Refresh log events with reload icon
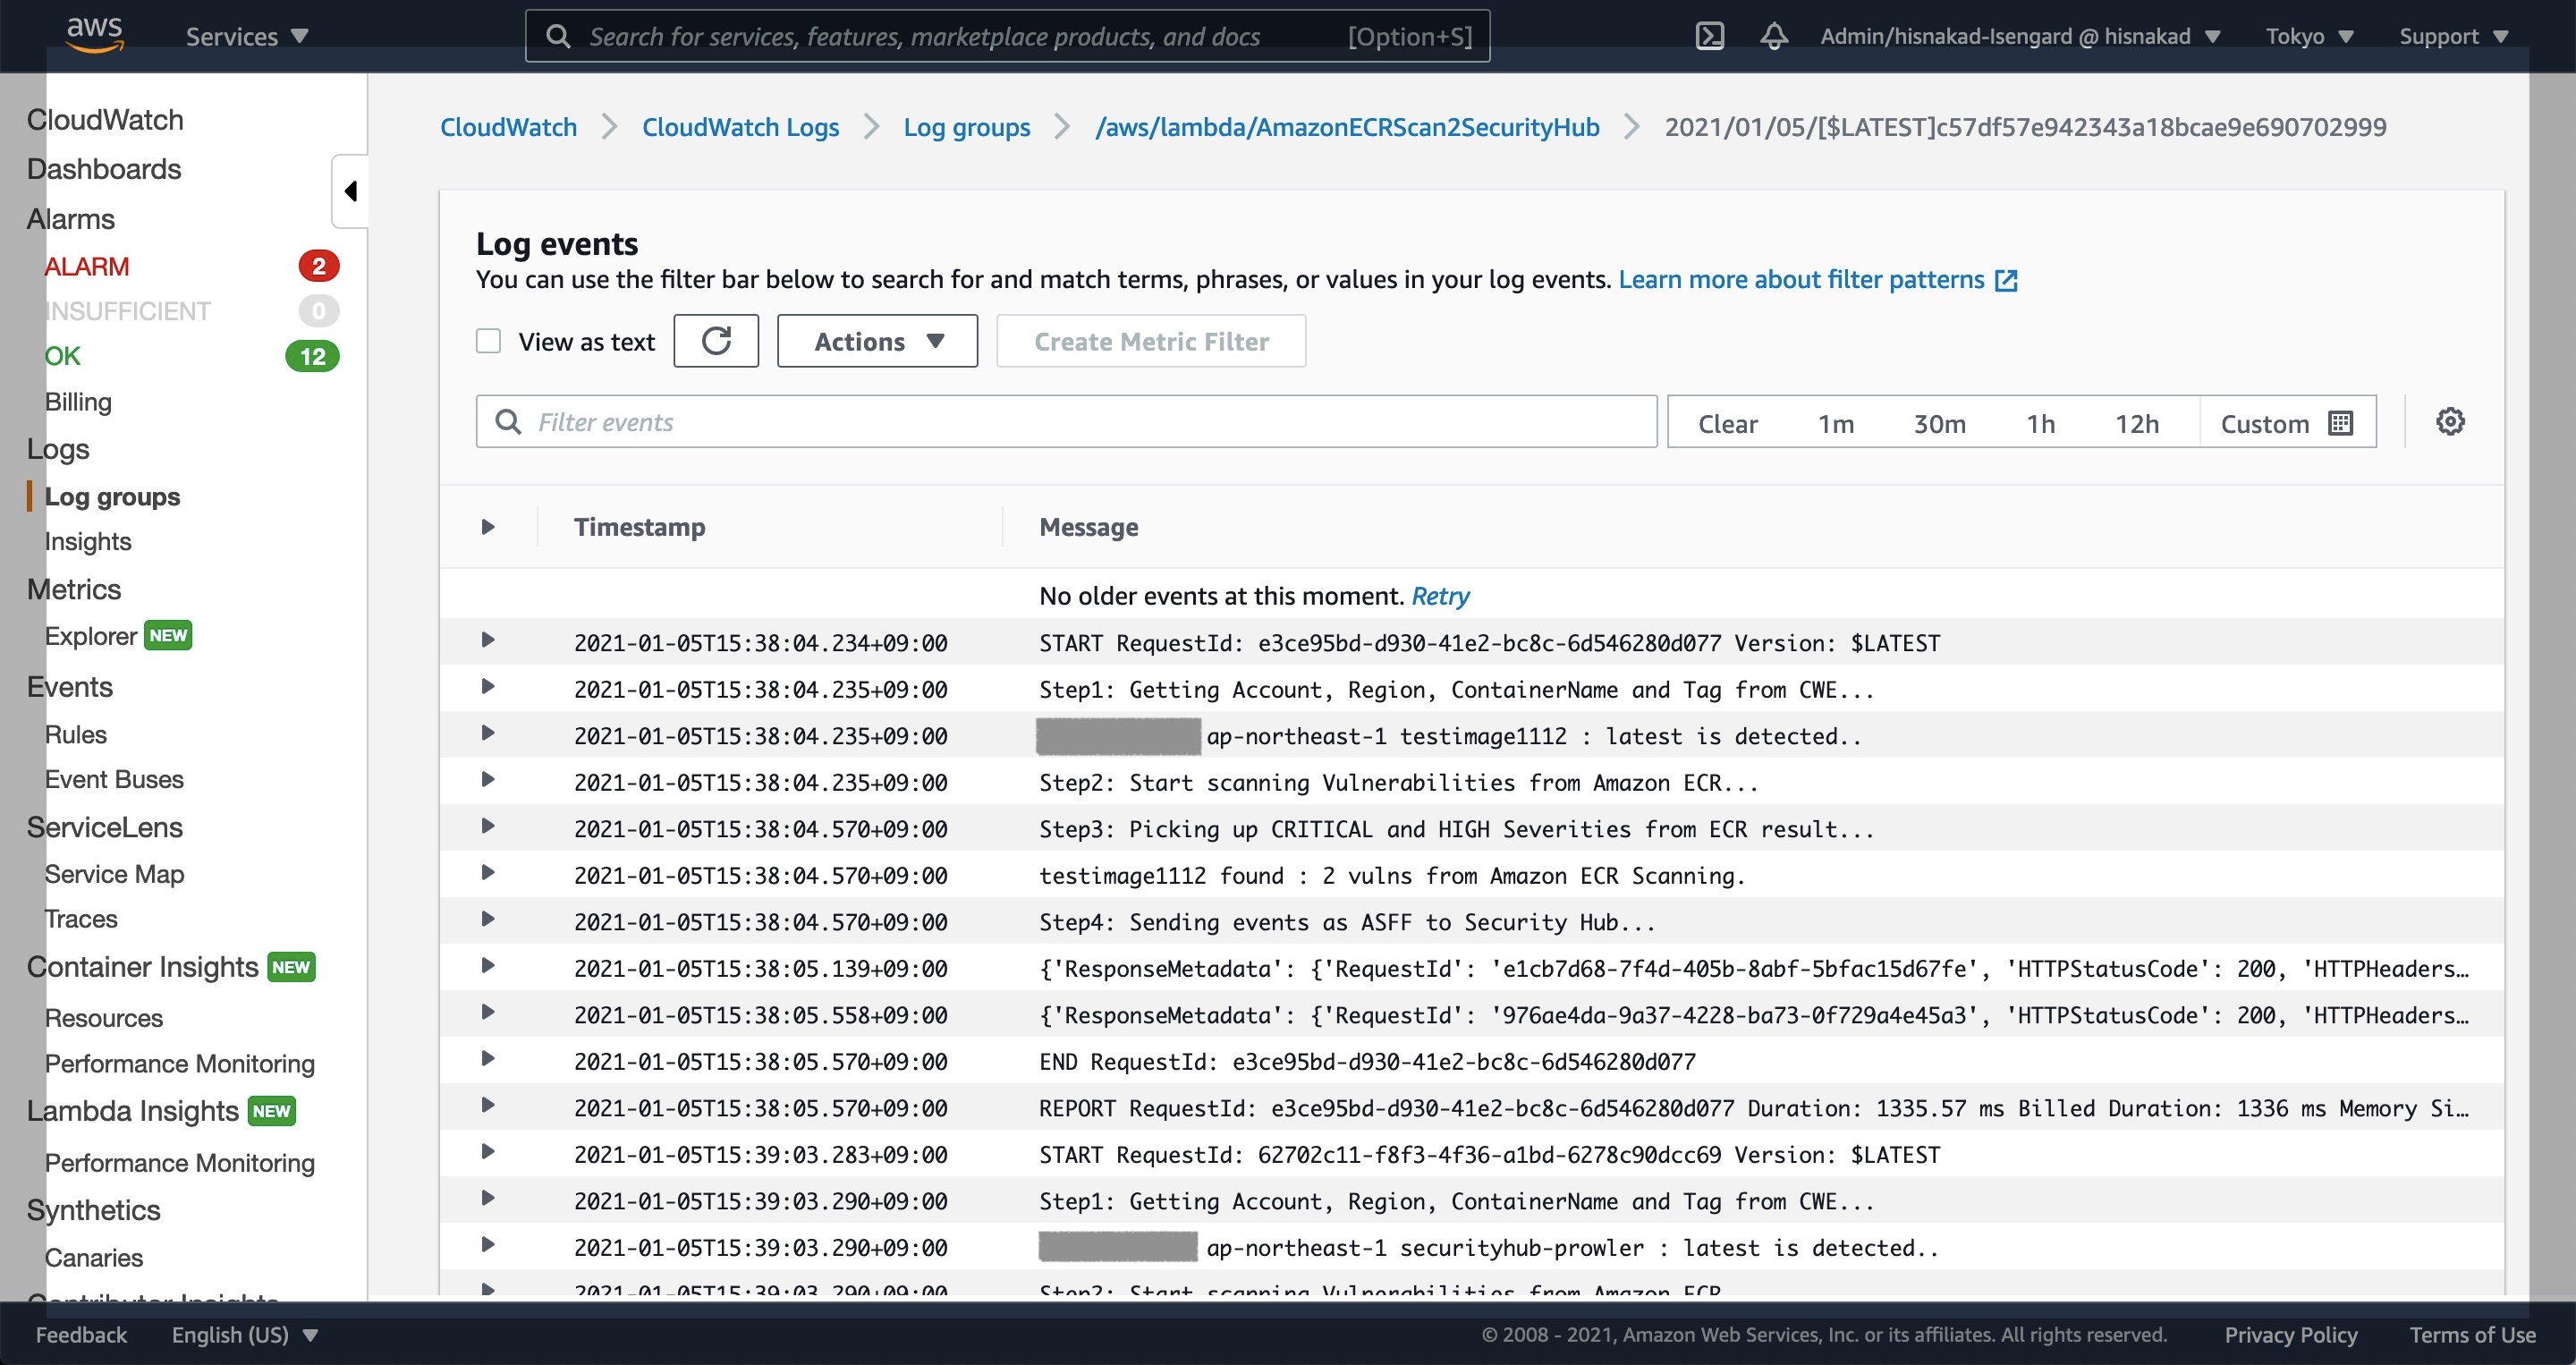The image size is (2576, 1365). (716, 341)
